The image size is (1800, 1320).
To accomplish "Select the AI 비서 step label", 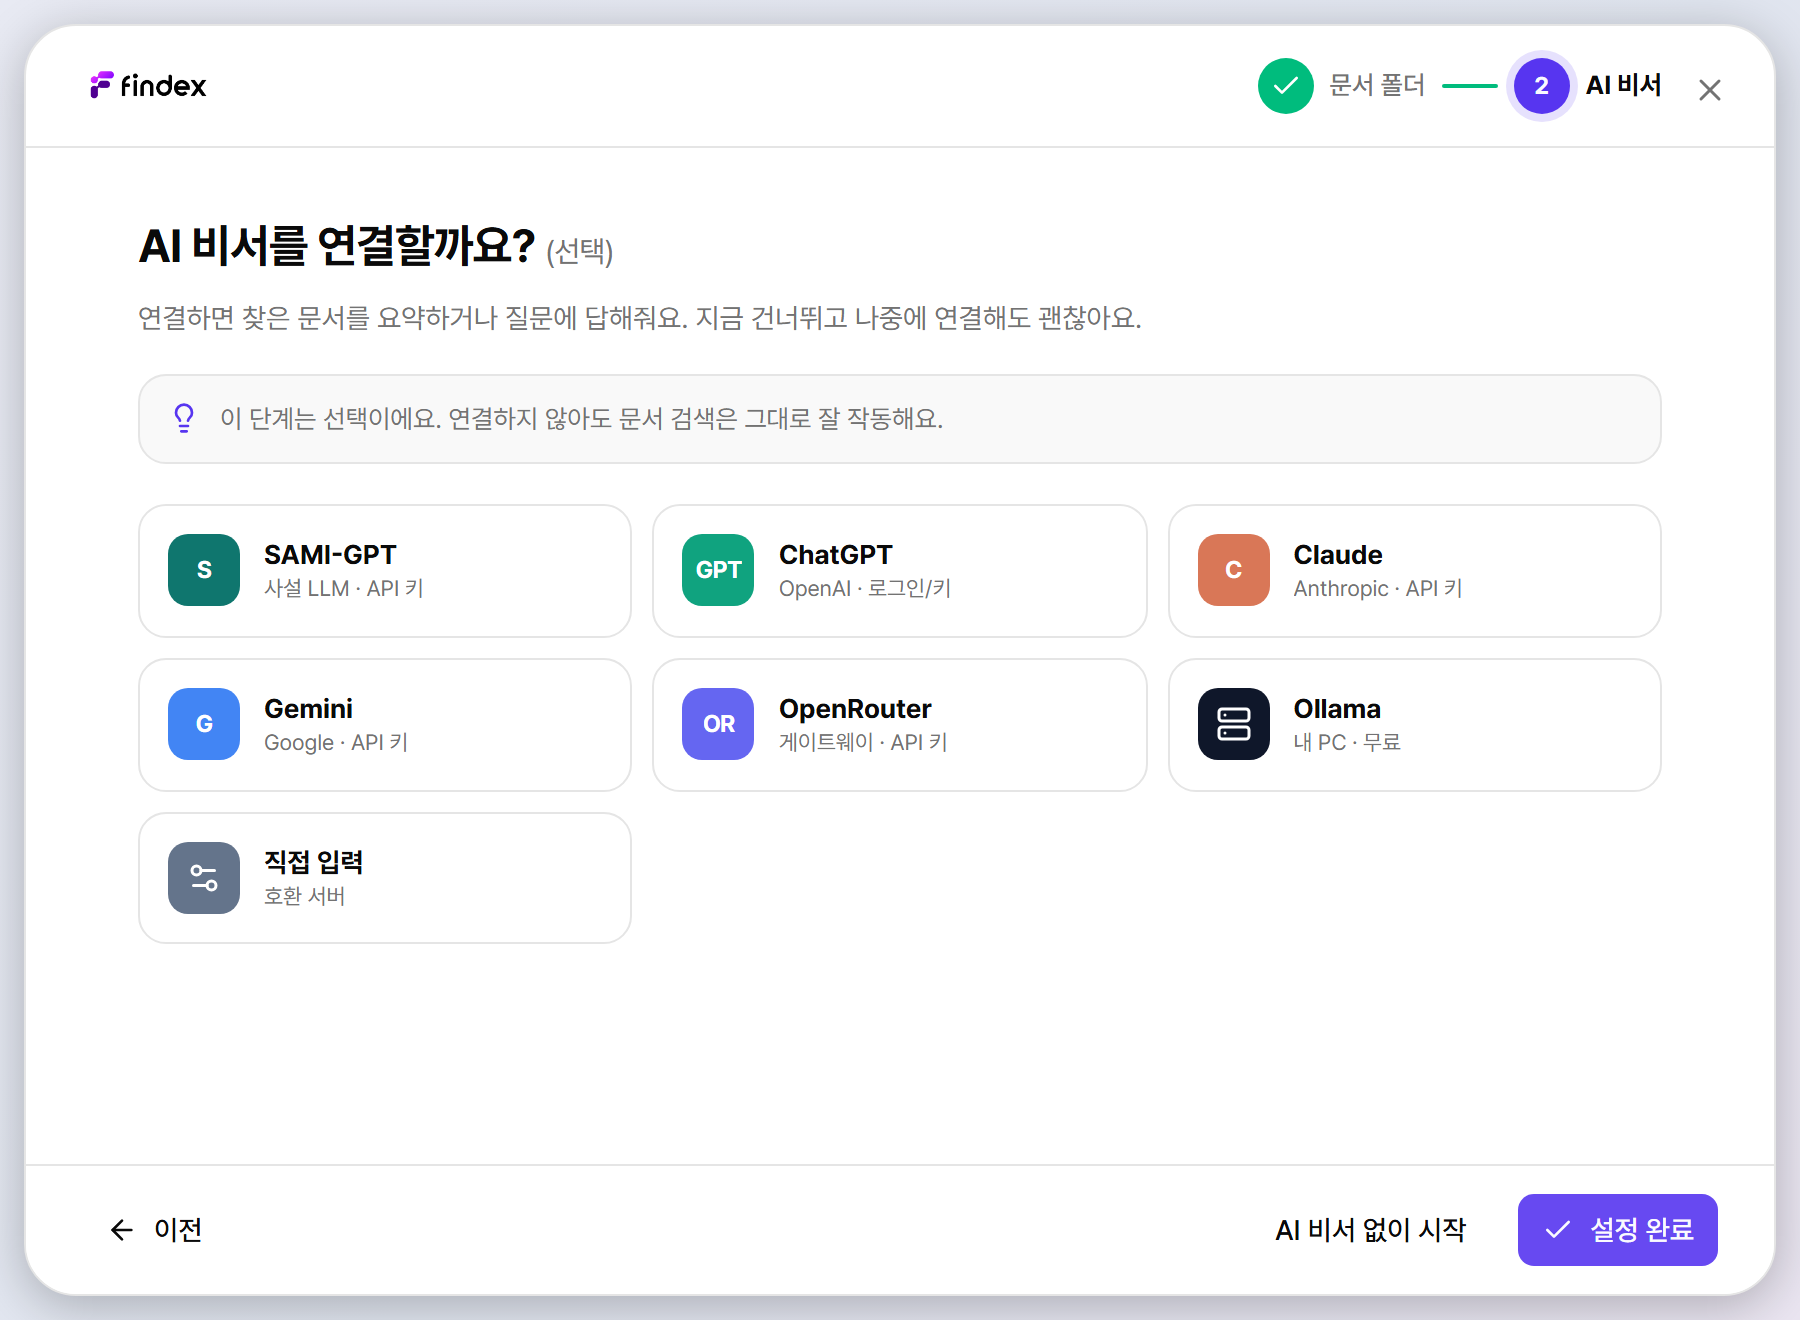I will tap(1624, 86).
